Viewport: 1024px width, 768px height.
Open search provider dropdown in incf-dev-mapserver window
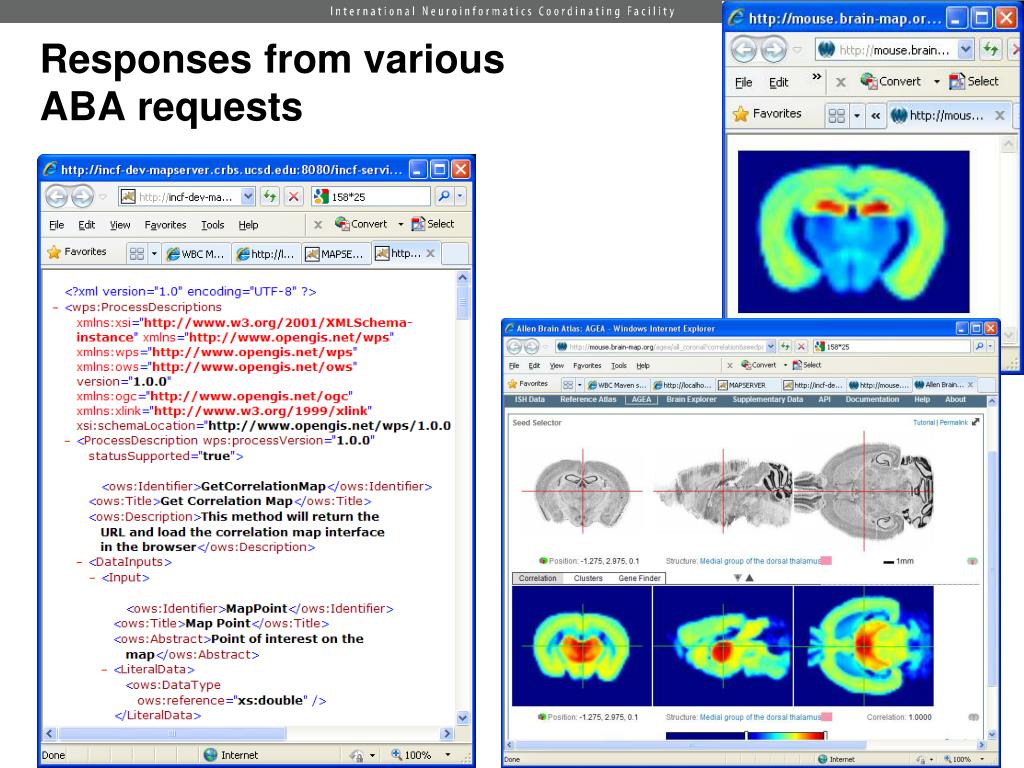click(460, 196)
